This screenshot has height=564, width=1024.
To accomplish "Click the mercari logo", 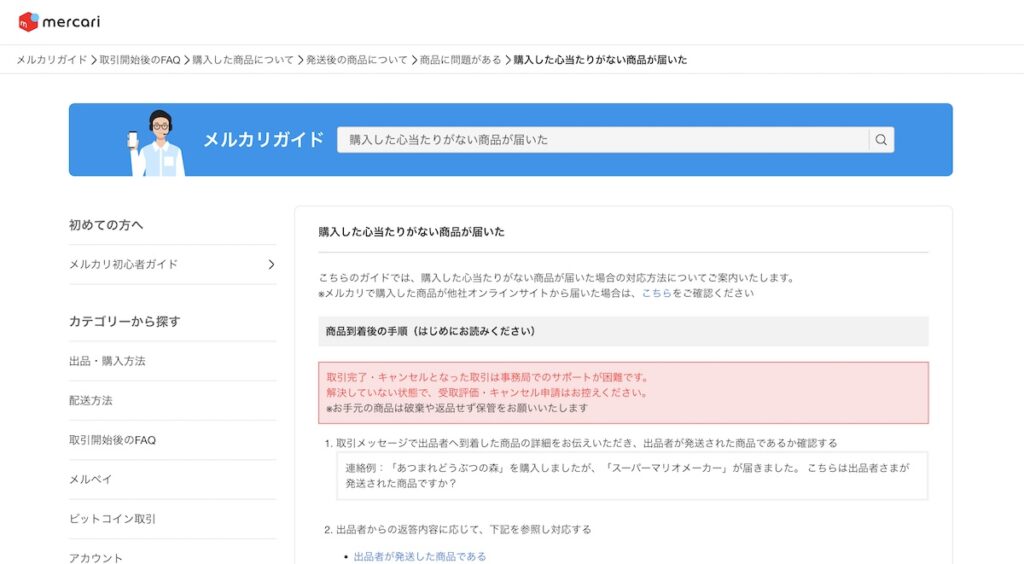I will [x=59, y=22].
